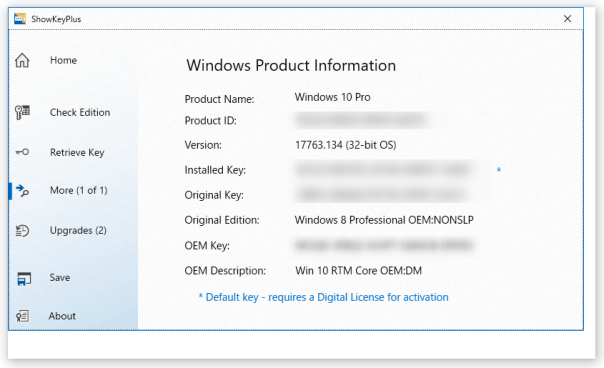Choose Save from the sidebar

60,277
